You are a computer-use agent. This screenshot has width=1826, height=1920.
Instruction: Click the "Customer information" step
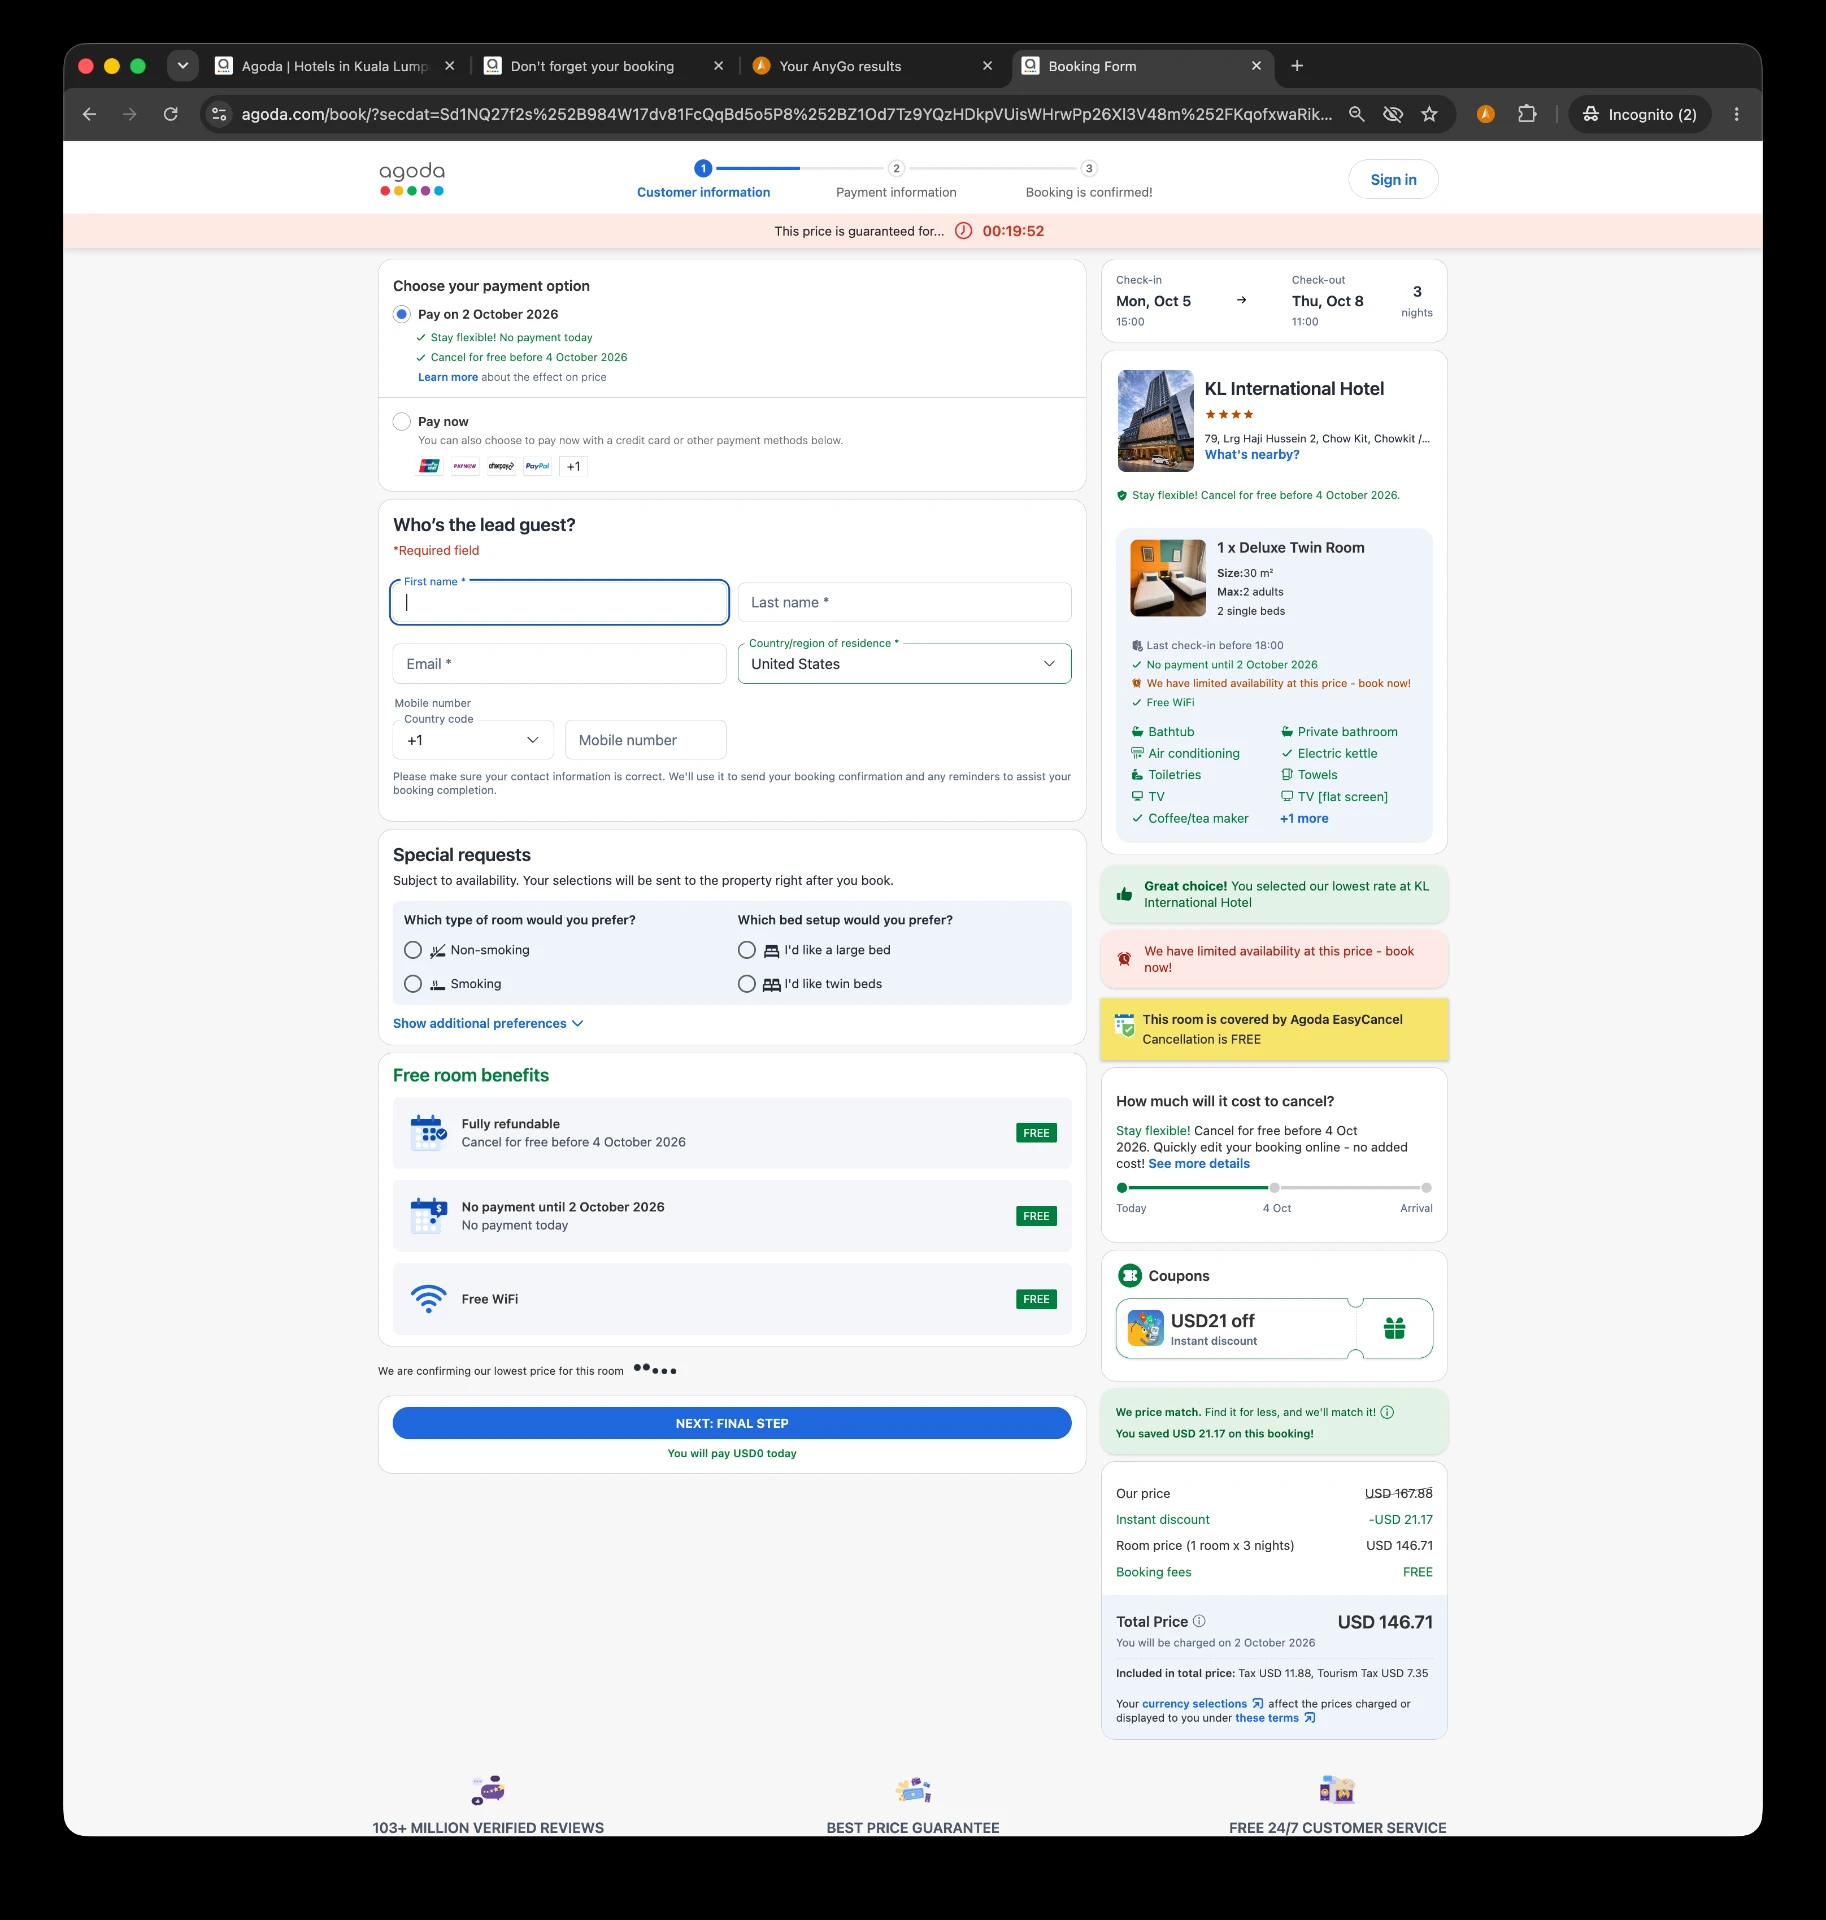click(703, 180)
